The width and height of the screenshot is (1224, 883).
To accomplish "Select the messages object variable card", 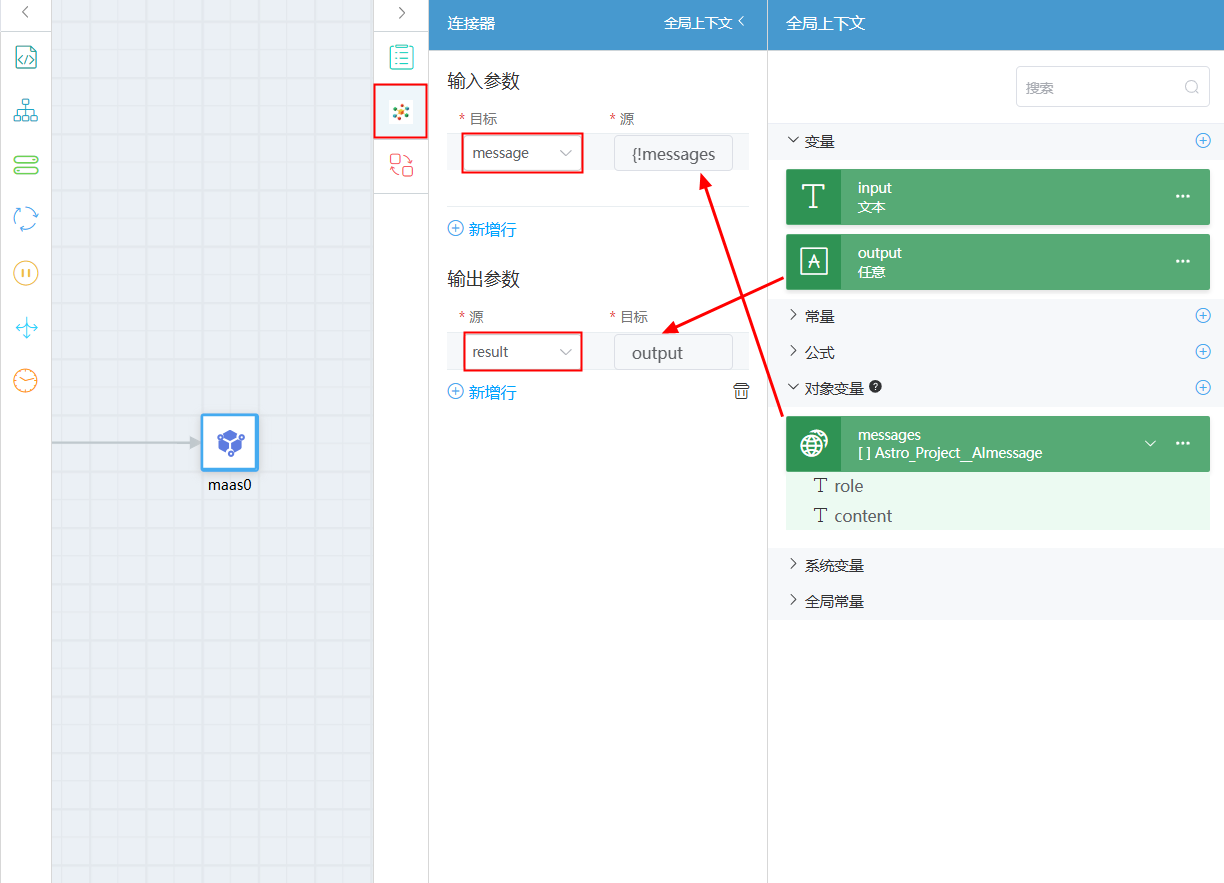I will coord(998,444).
